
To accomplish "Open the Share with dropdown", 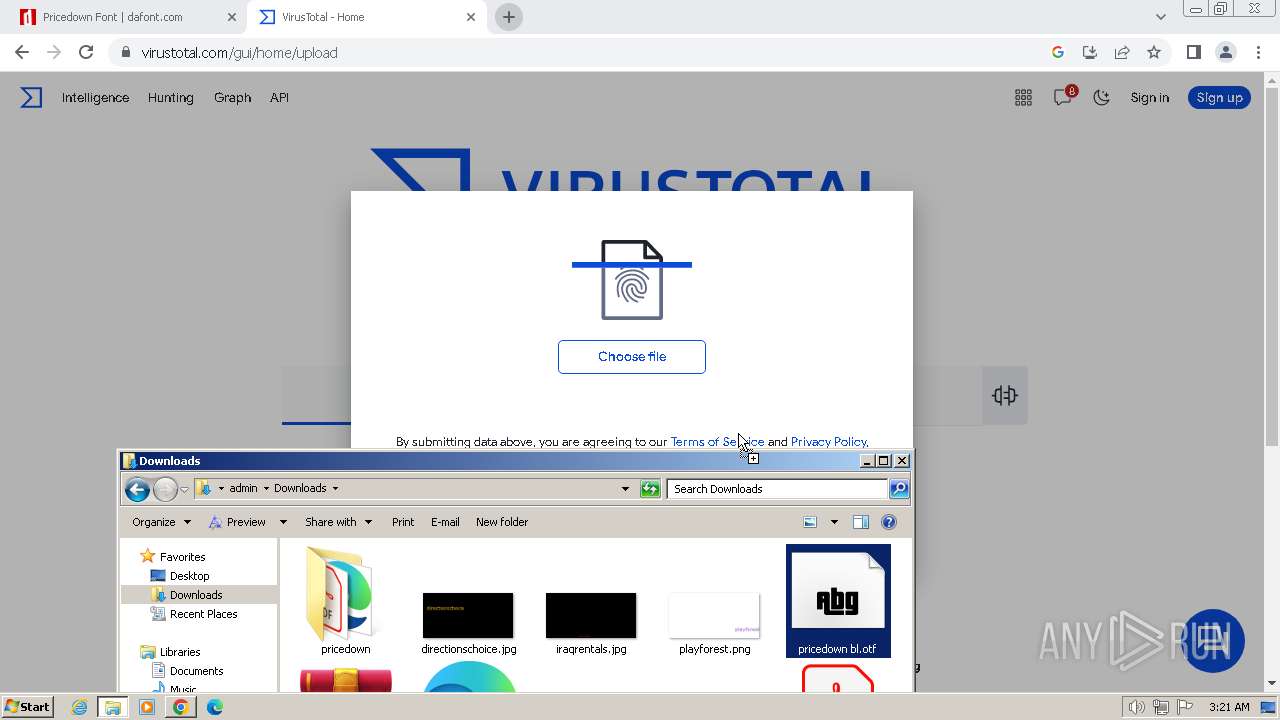I will point(338,522).
